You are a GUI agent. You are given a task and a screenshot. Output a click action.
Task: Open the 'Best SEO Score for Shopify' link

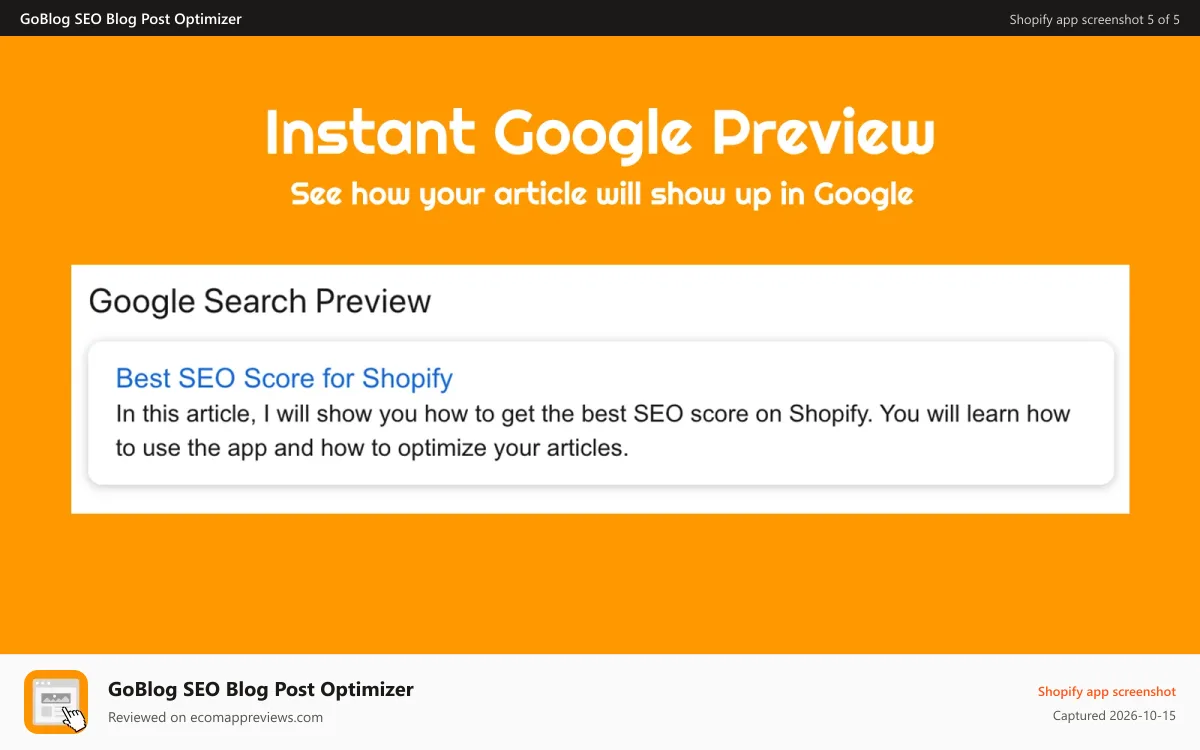click(284, 378)
